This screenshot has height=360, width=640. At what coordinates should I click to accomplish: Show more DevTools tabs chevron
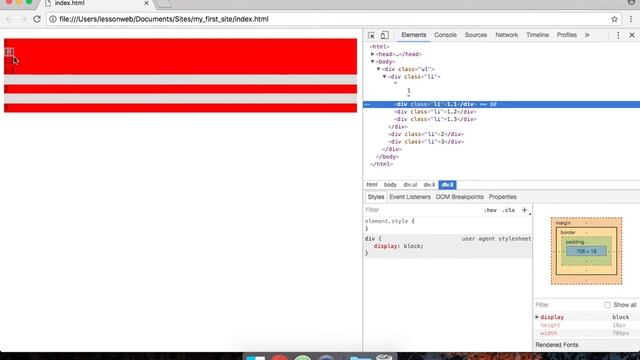click(x=587, y=35)
